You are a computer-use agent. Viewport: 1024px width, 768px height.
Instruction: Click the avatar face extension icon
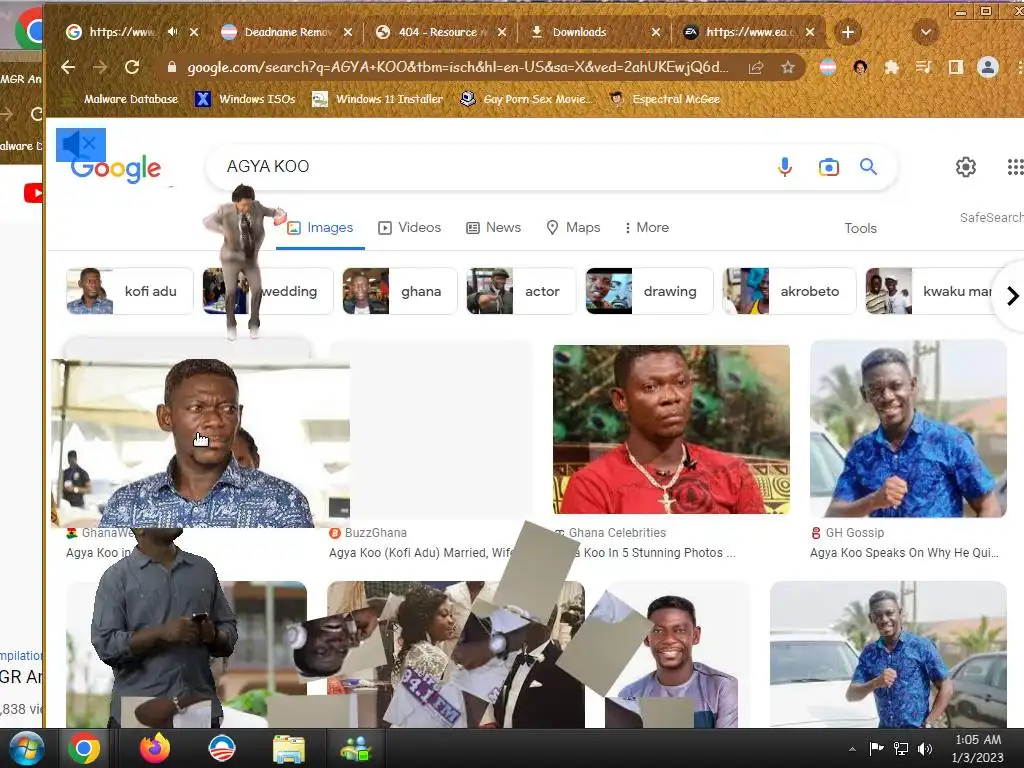(860, 67)
